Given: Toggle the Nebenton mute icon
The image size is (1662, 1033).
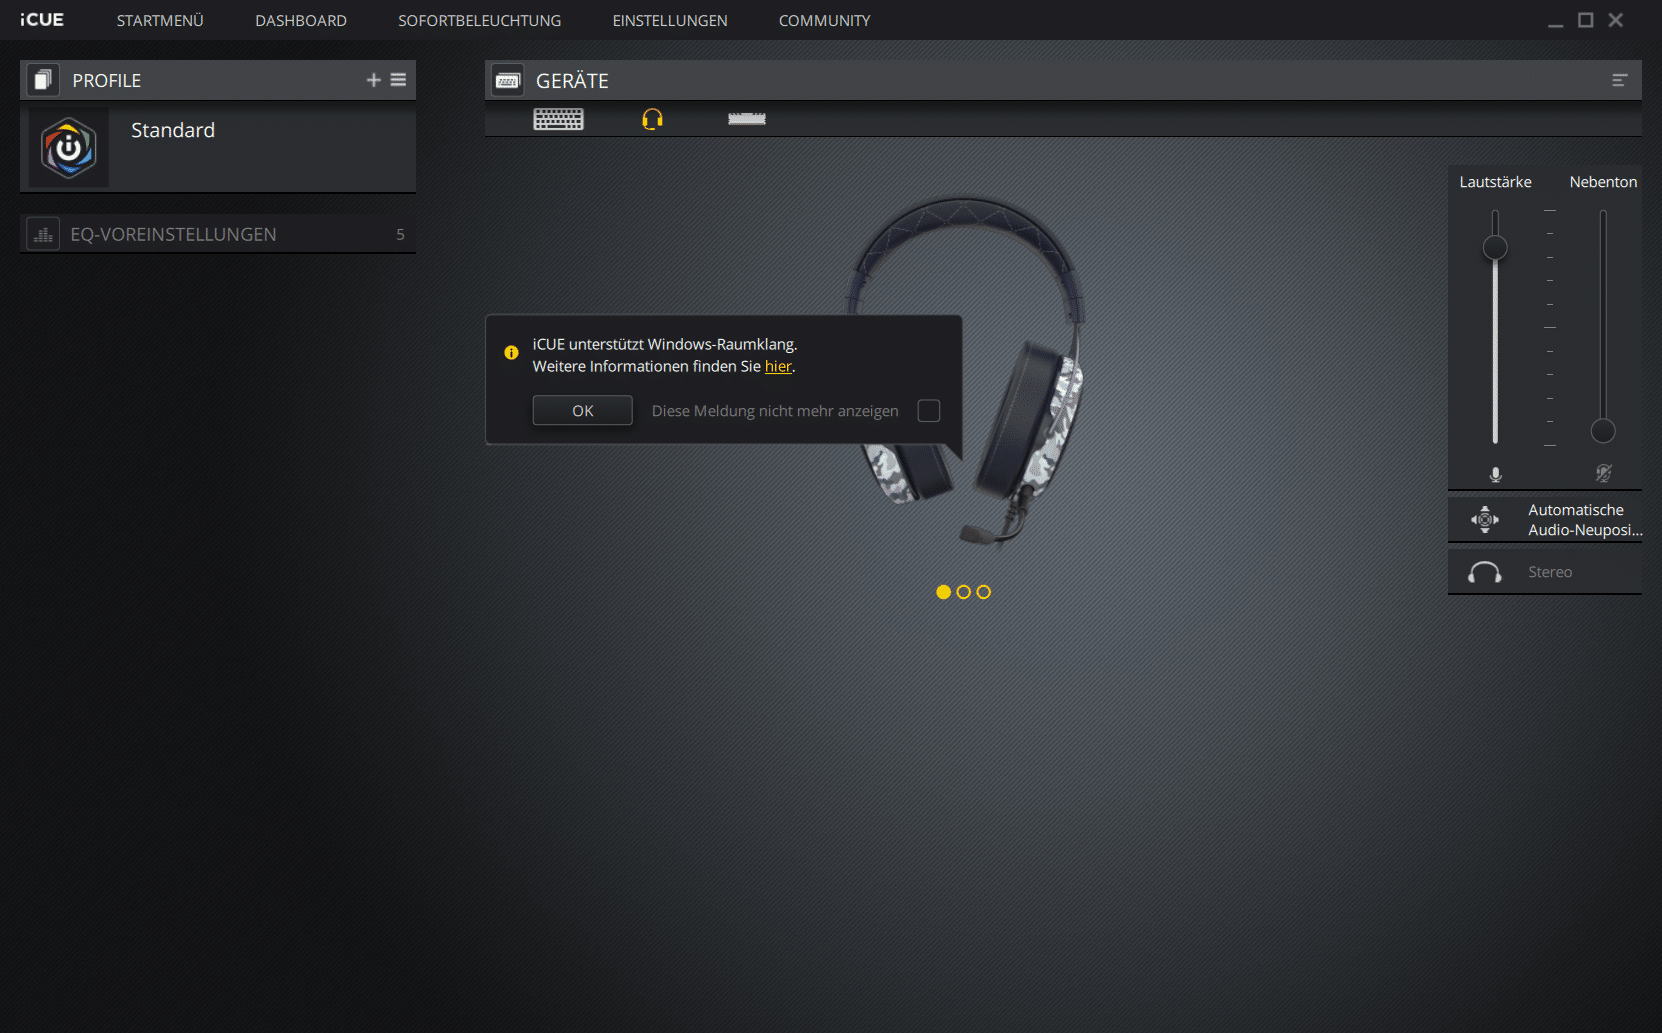Looking at the screenshot, I should point(1603,474).
